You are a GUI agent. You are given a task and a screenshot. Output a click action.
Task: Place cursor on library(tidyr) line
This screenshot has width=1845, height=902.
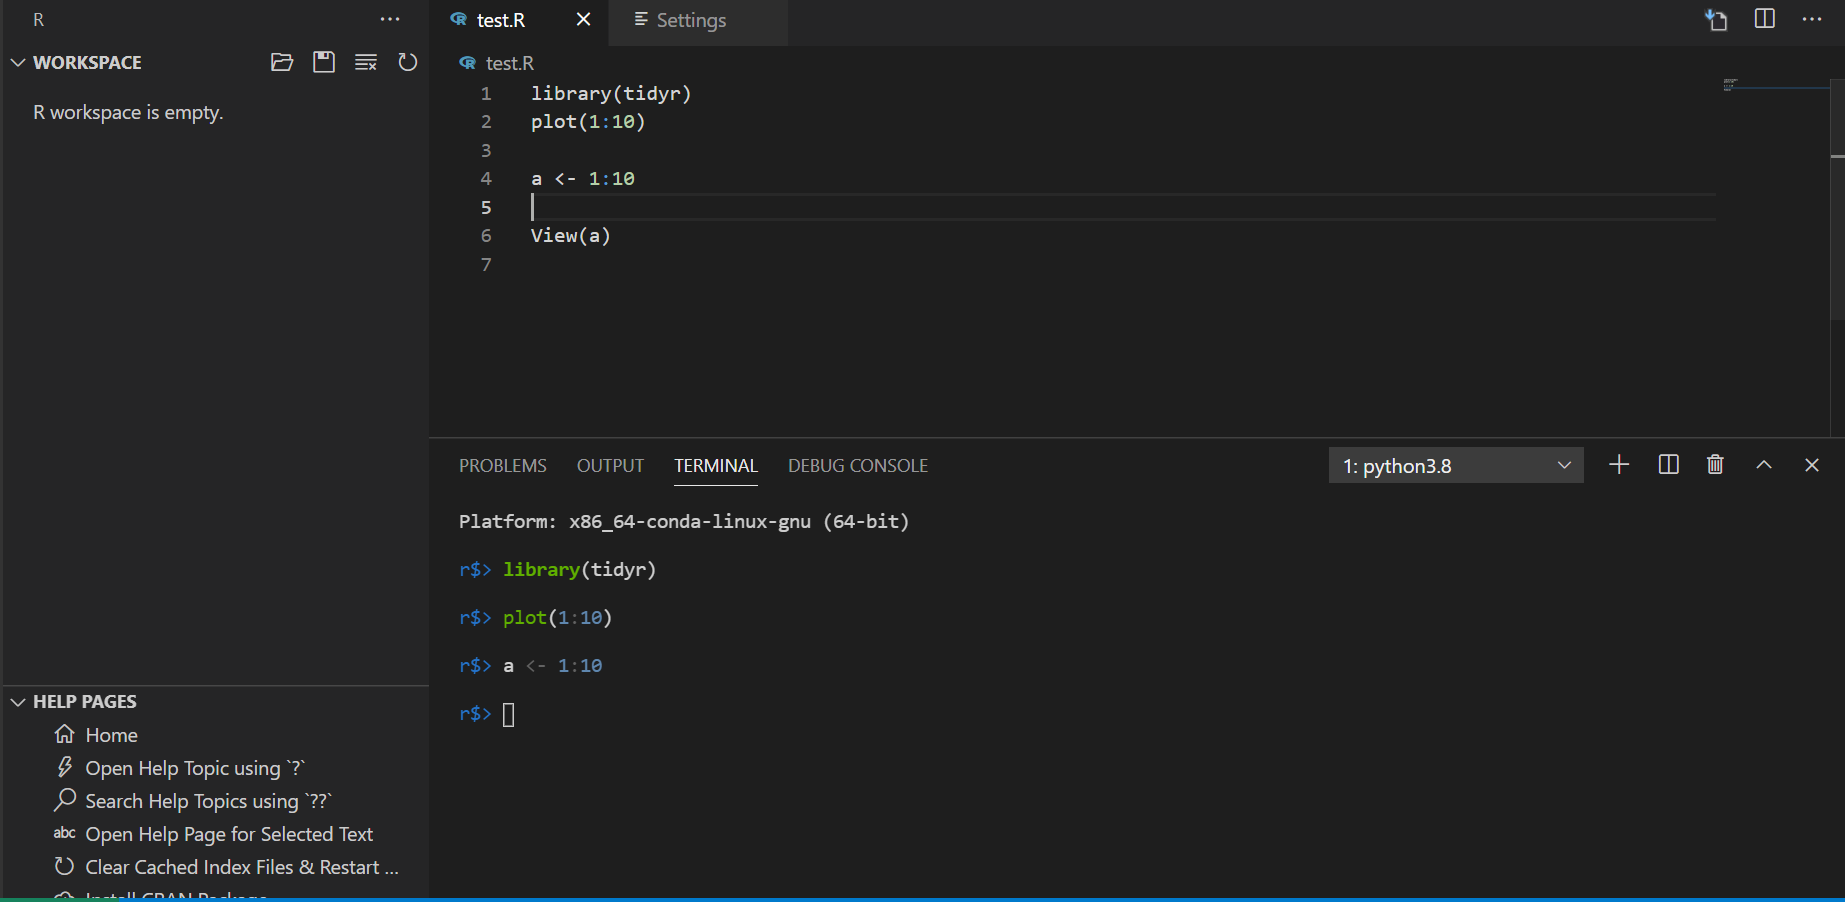[611, 93]
